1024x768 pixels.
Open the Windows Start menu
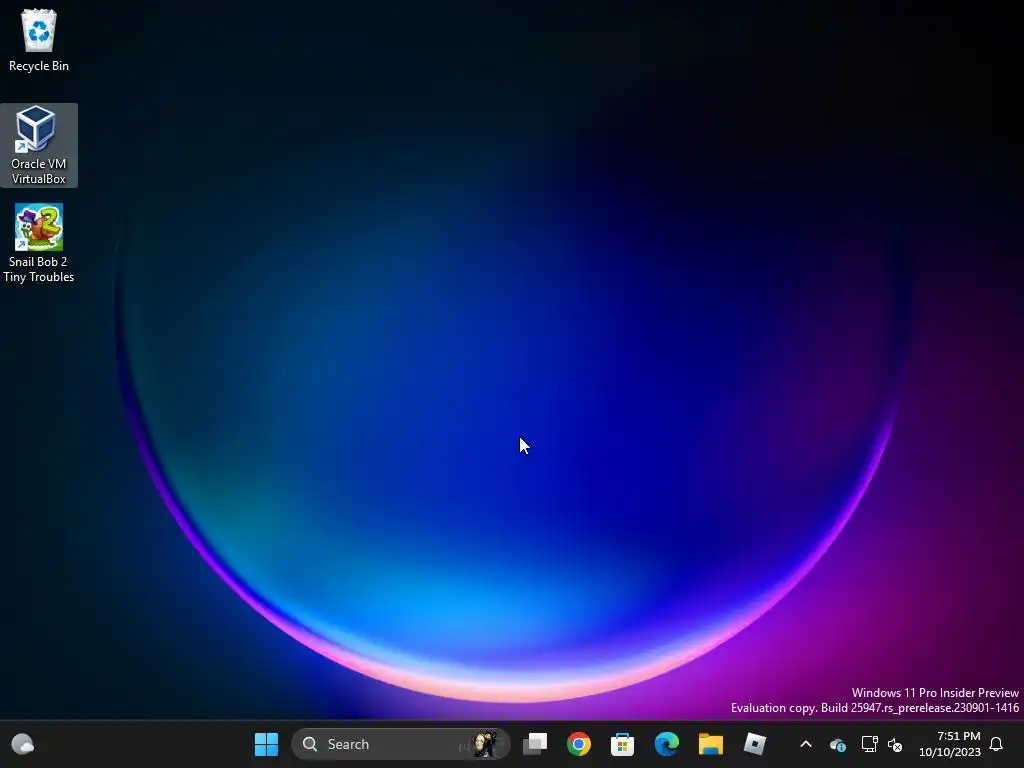coord(266,744)
